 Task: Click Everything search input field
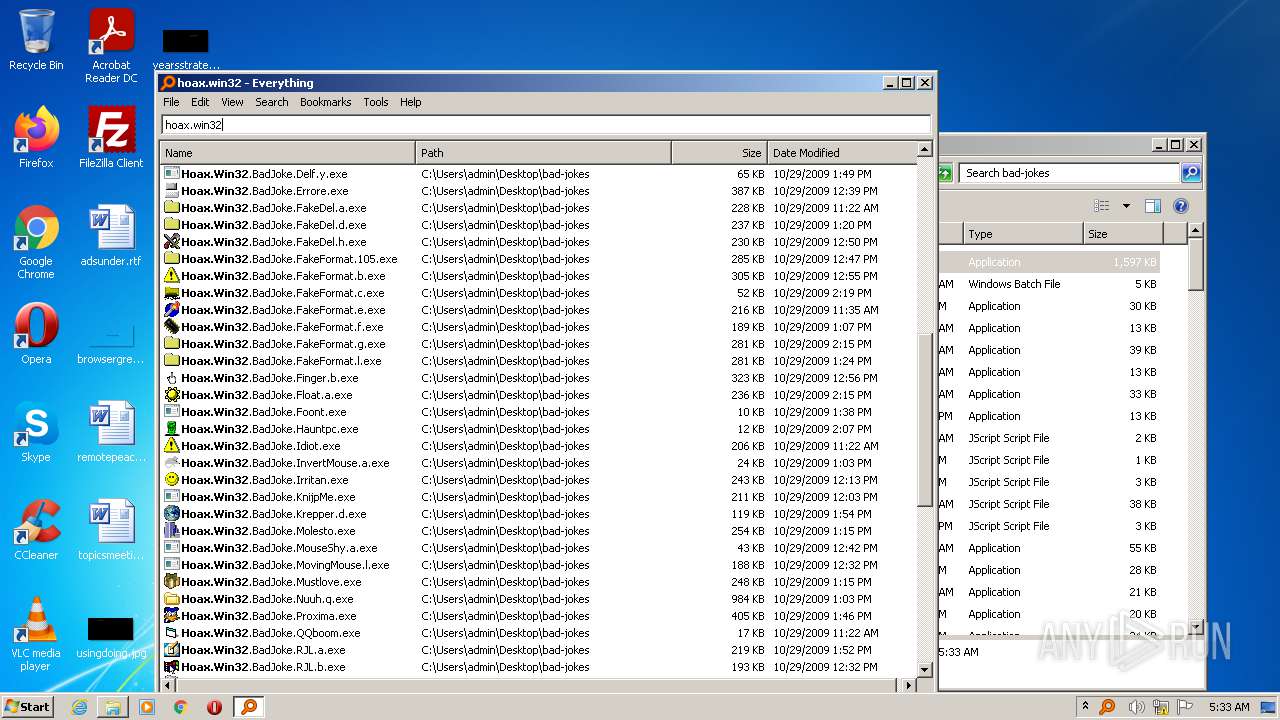point(546,125)
